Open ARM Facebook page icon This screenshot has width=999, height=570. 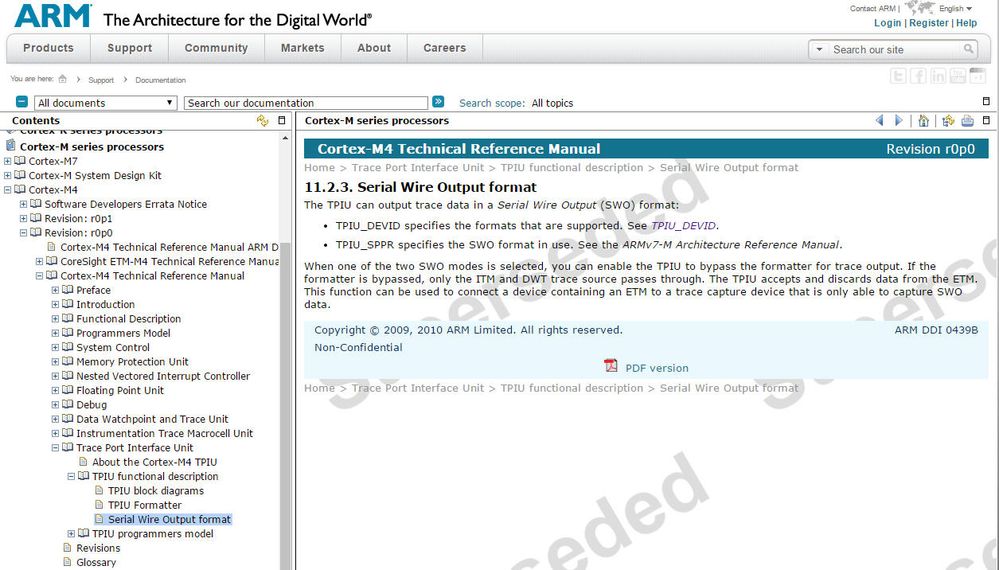coord(918,76)
